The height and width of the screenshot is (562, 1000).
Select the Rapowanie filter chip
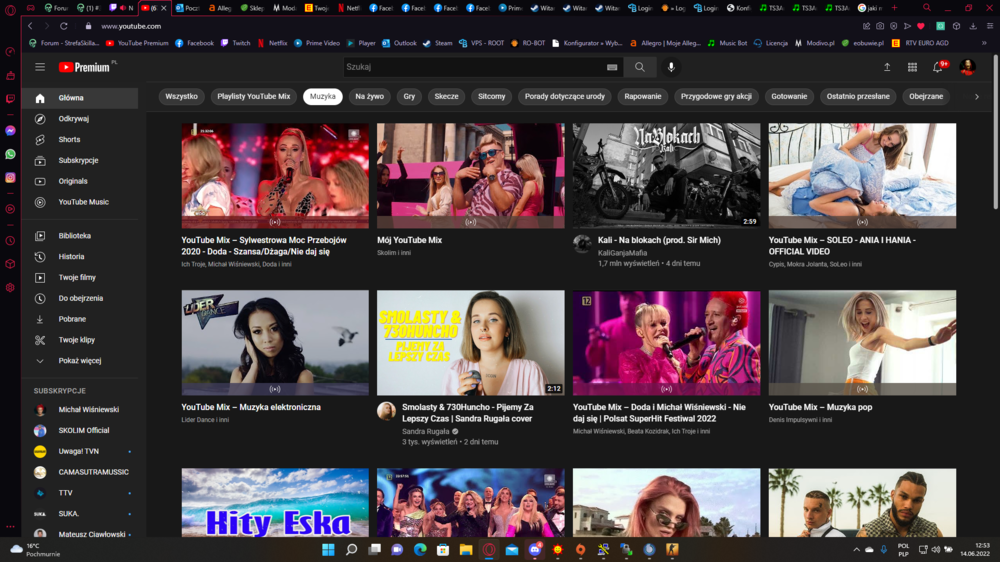coord(643,96)
